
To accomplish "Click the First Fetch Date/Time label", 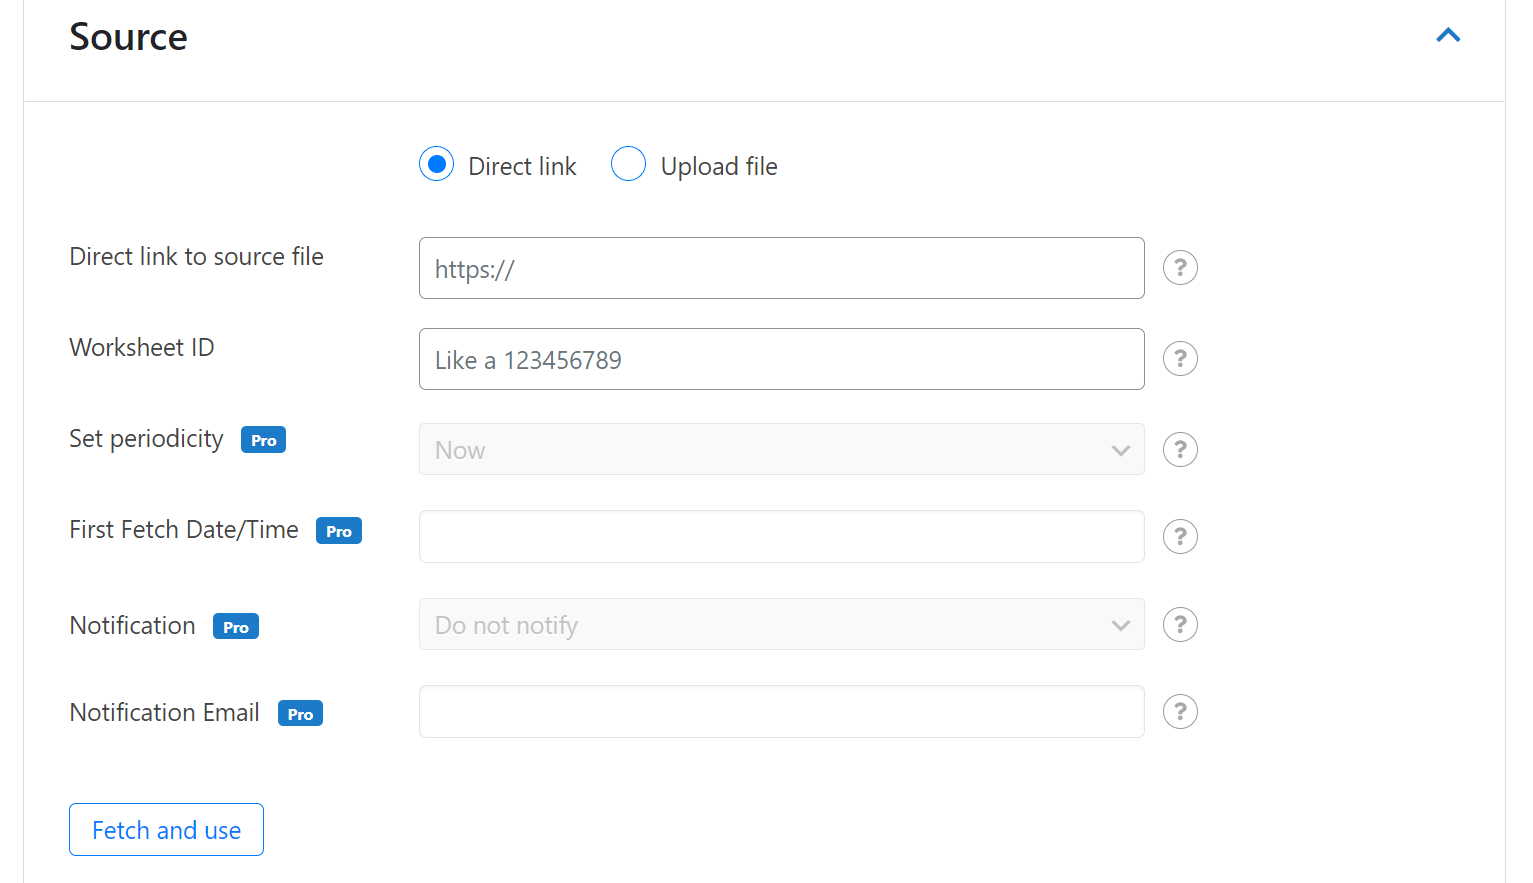I will [x=184, y=530].
